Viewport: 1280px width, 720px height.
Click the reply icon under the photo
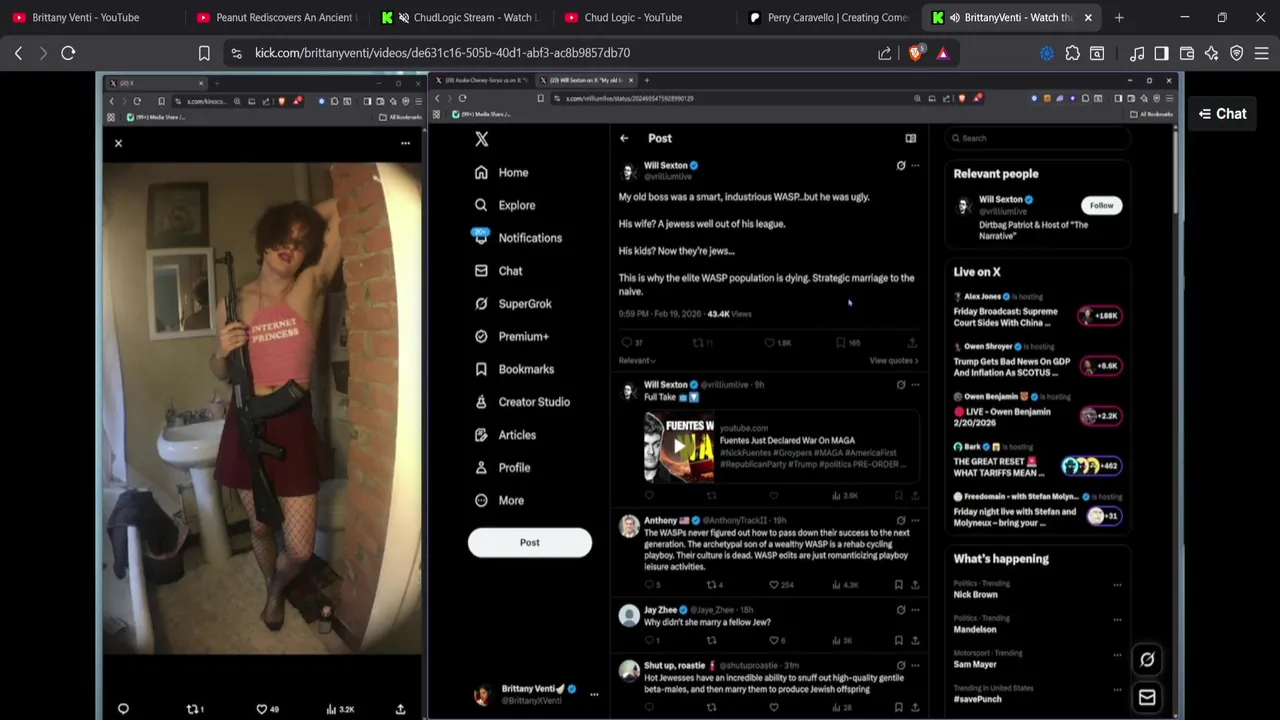[123, 709]
